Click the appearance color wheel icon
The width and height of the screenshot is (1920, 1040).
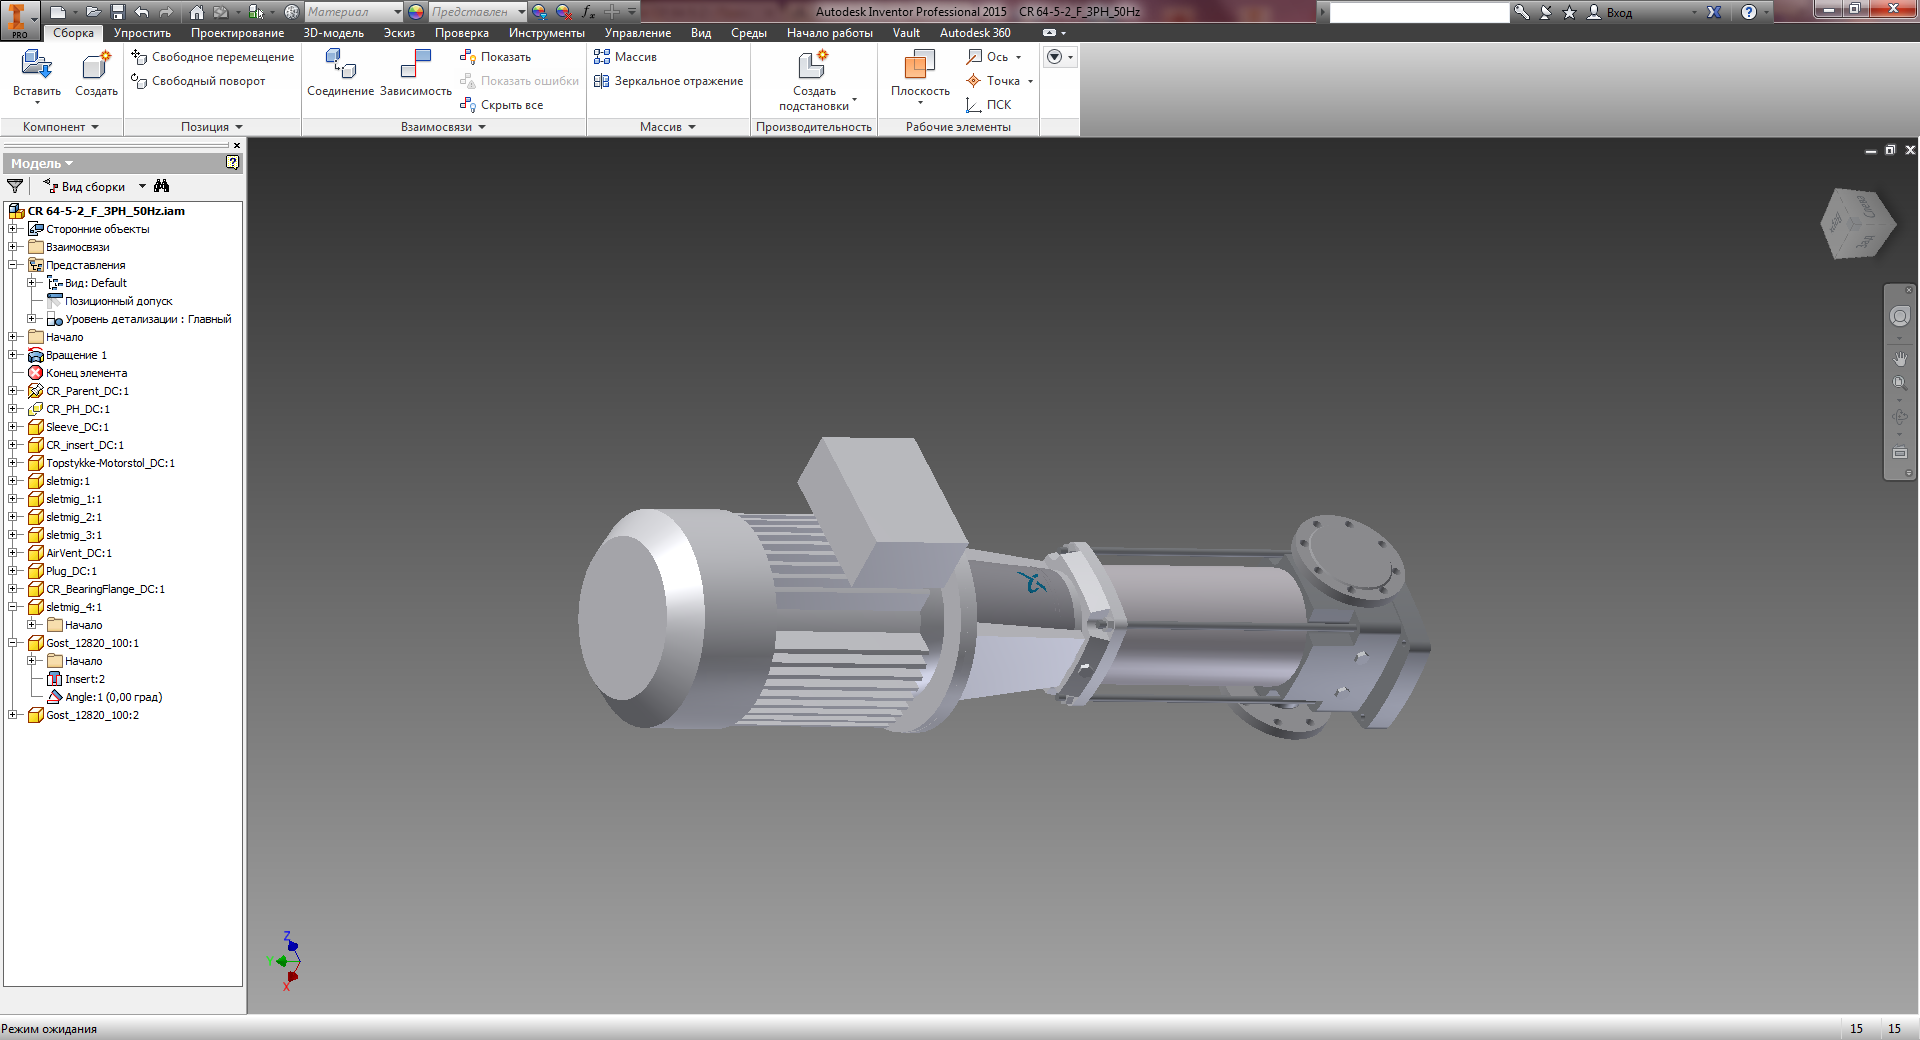(x=416, y=12)
